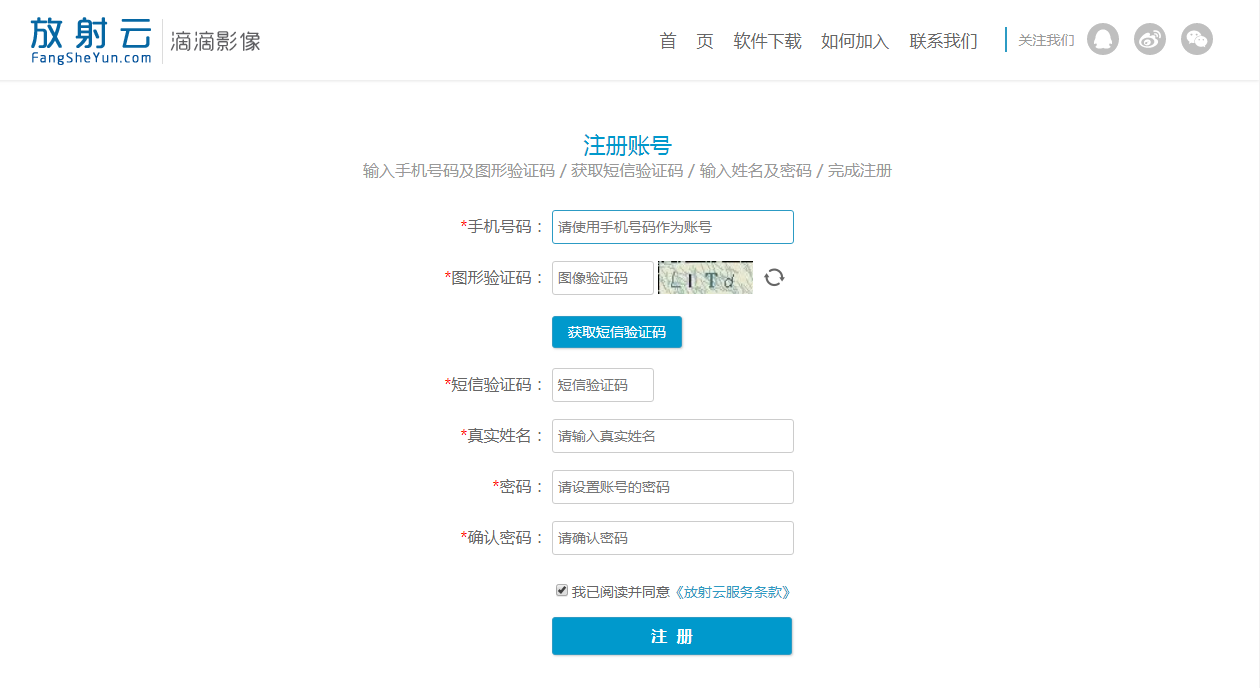Focus the 手机号码 input field
1260x688 pixels.
672,227
